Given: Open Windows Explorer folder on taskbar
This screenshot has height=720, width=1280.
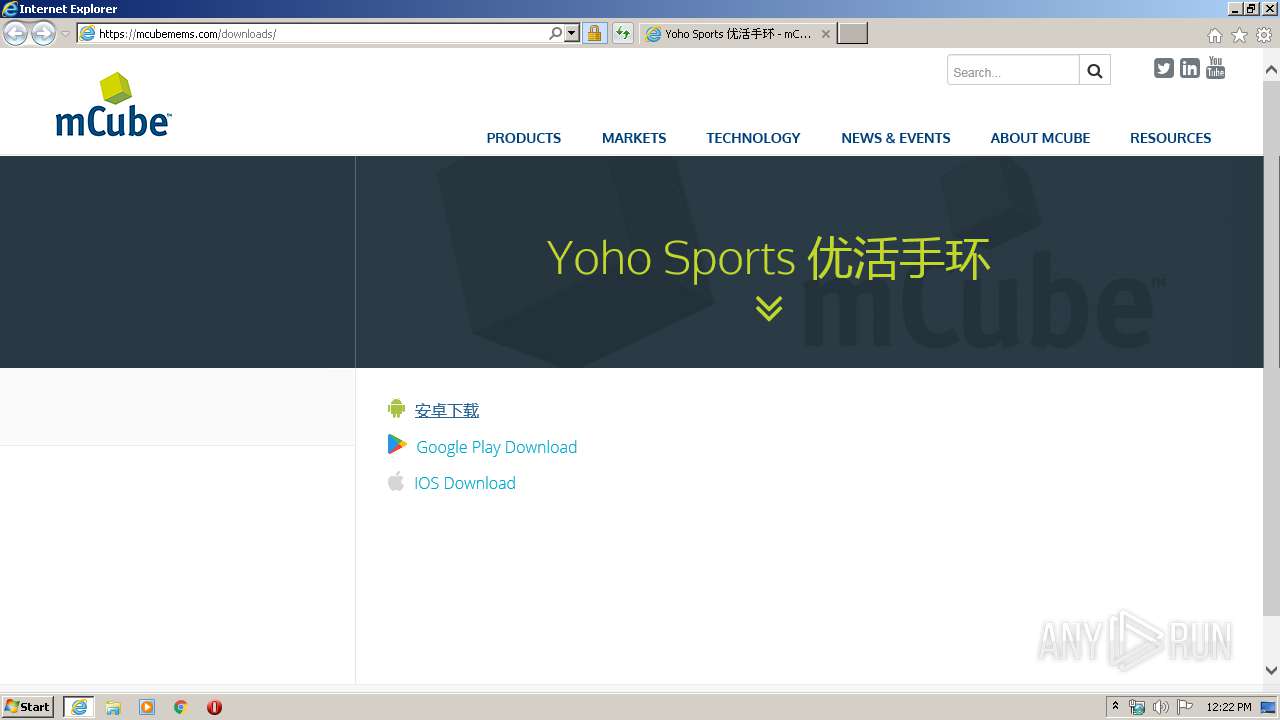Looking at the screenshot, I should [113, 707].
